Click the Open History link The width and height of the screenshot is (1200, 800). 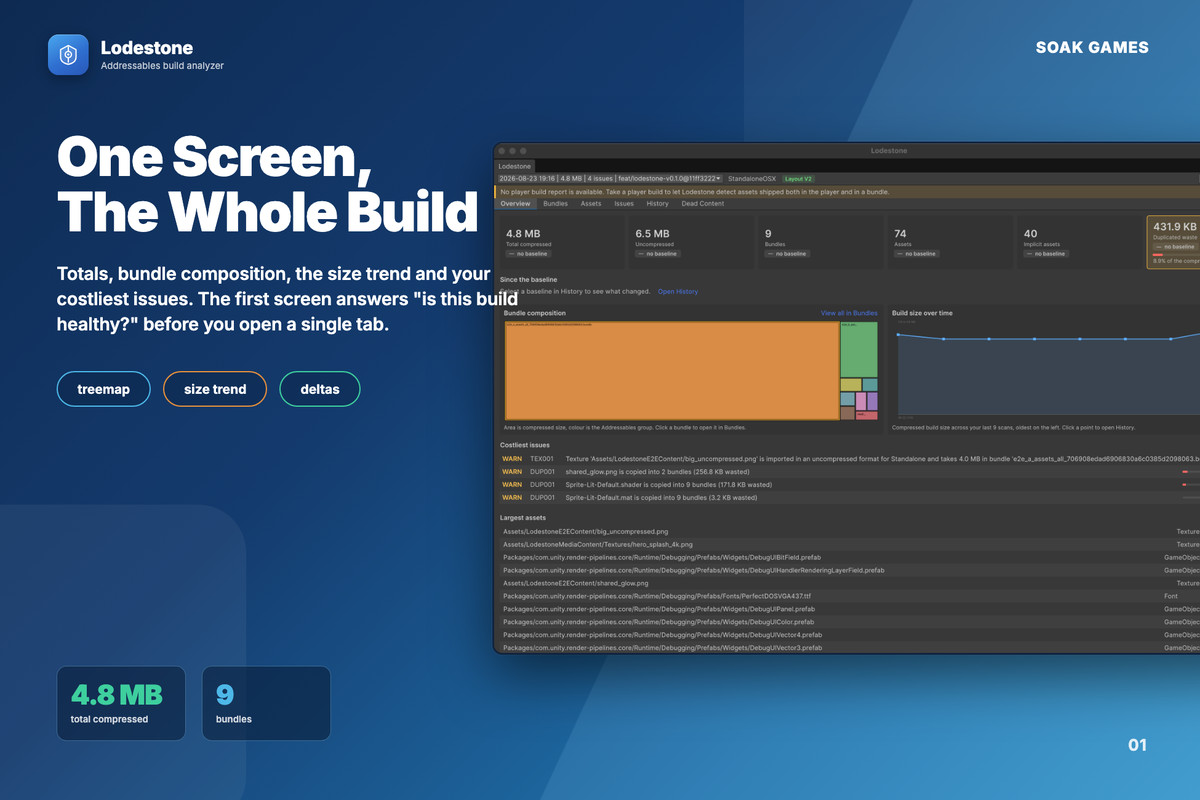[678, 291]
